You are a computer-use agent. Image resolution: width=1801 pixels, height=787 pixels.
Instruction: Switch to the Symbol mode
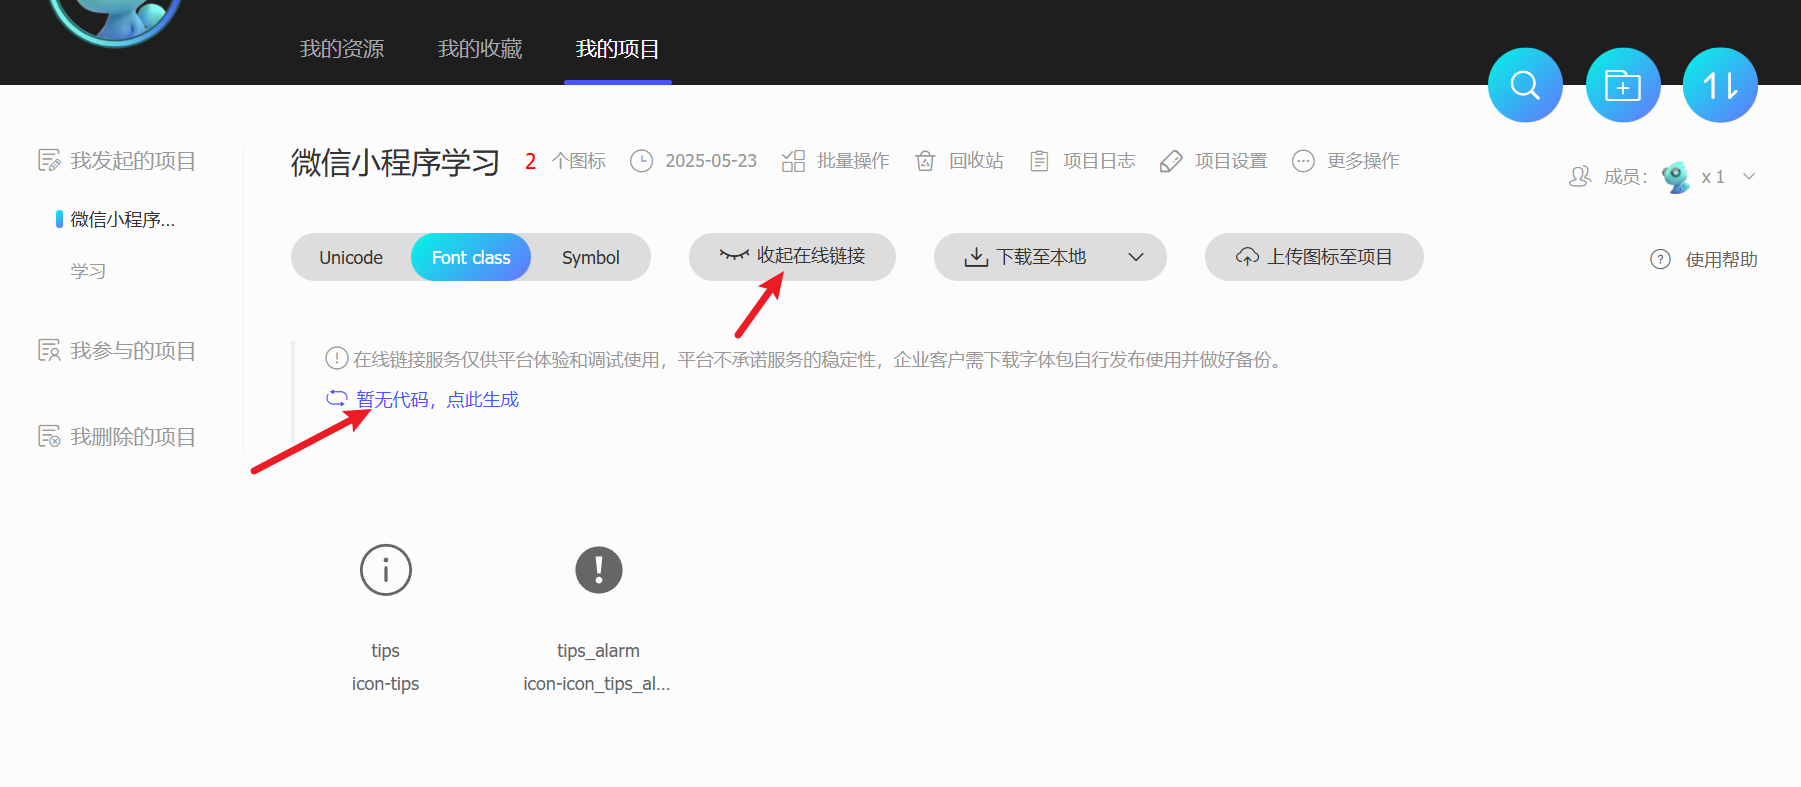click(x=591, y=257)
